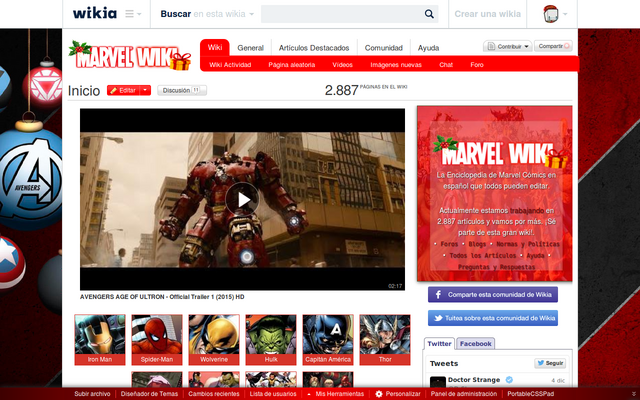640x400 pixels.
Task: Click the Compartir share button
Action: [553, 46]
